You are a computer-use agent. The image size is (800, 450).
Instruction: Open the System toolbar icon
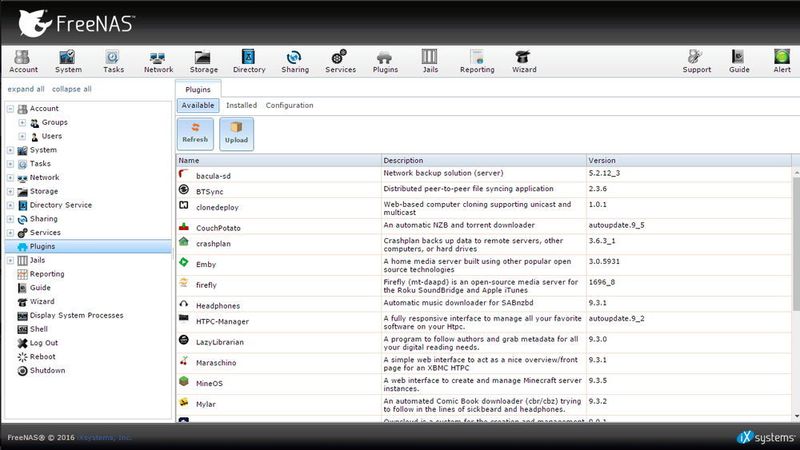pos(68,62)
